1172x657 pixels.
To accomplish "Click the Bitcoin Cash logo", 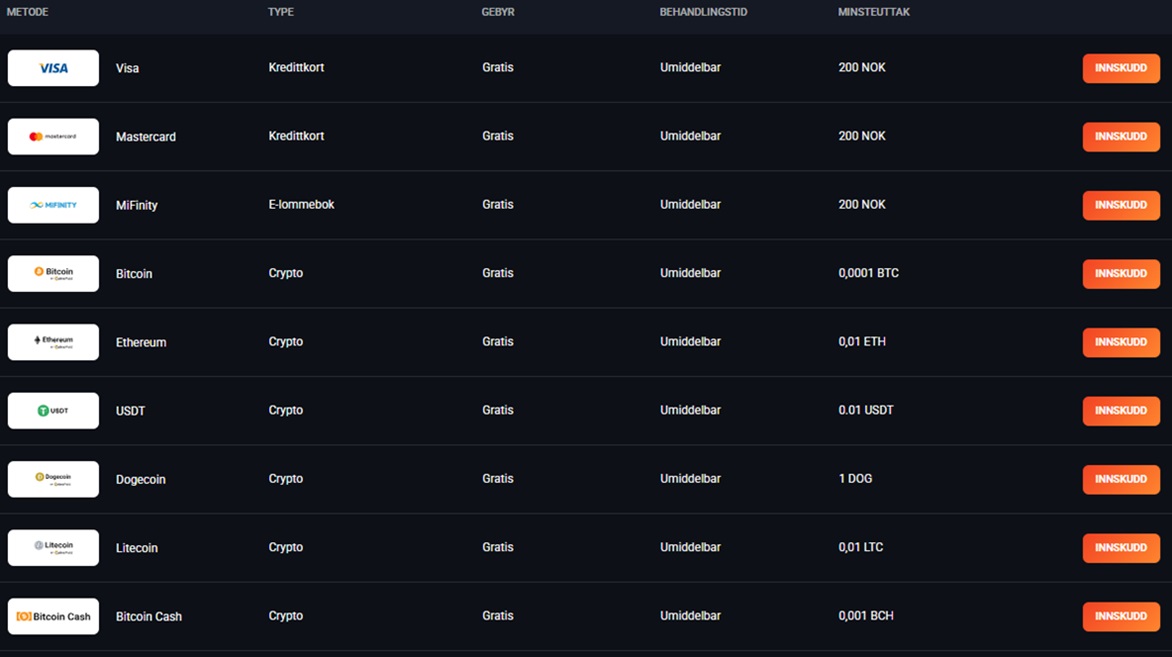I will (53, 616).
